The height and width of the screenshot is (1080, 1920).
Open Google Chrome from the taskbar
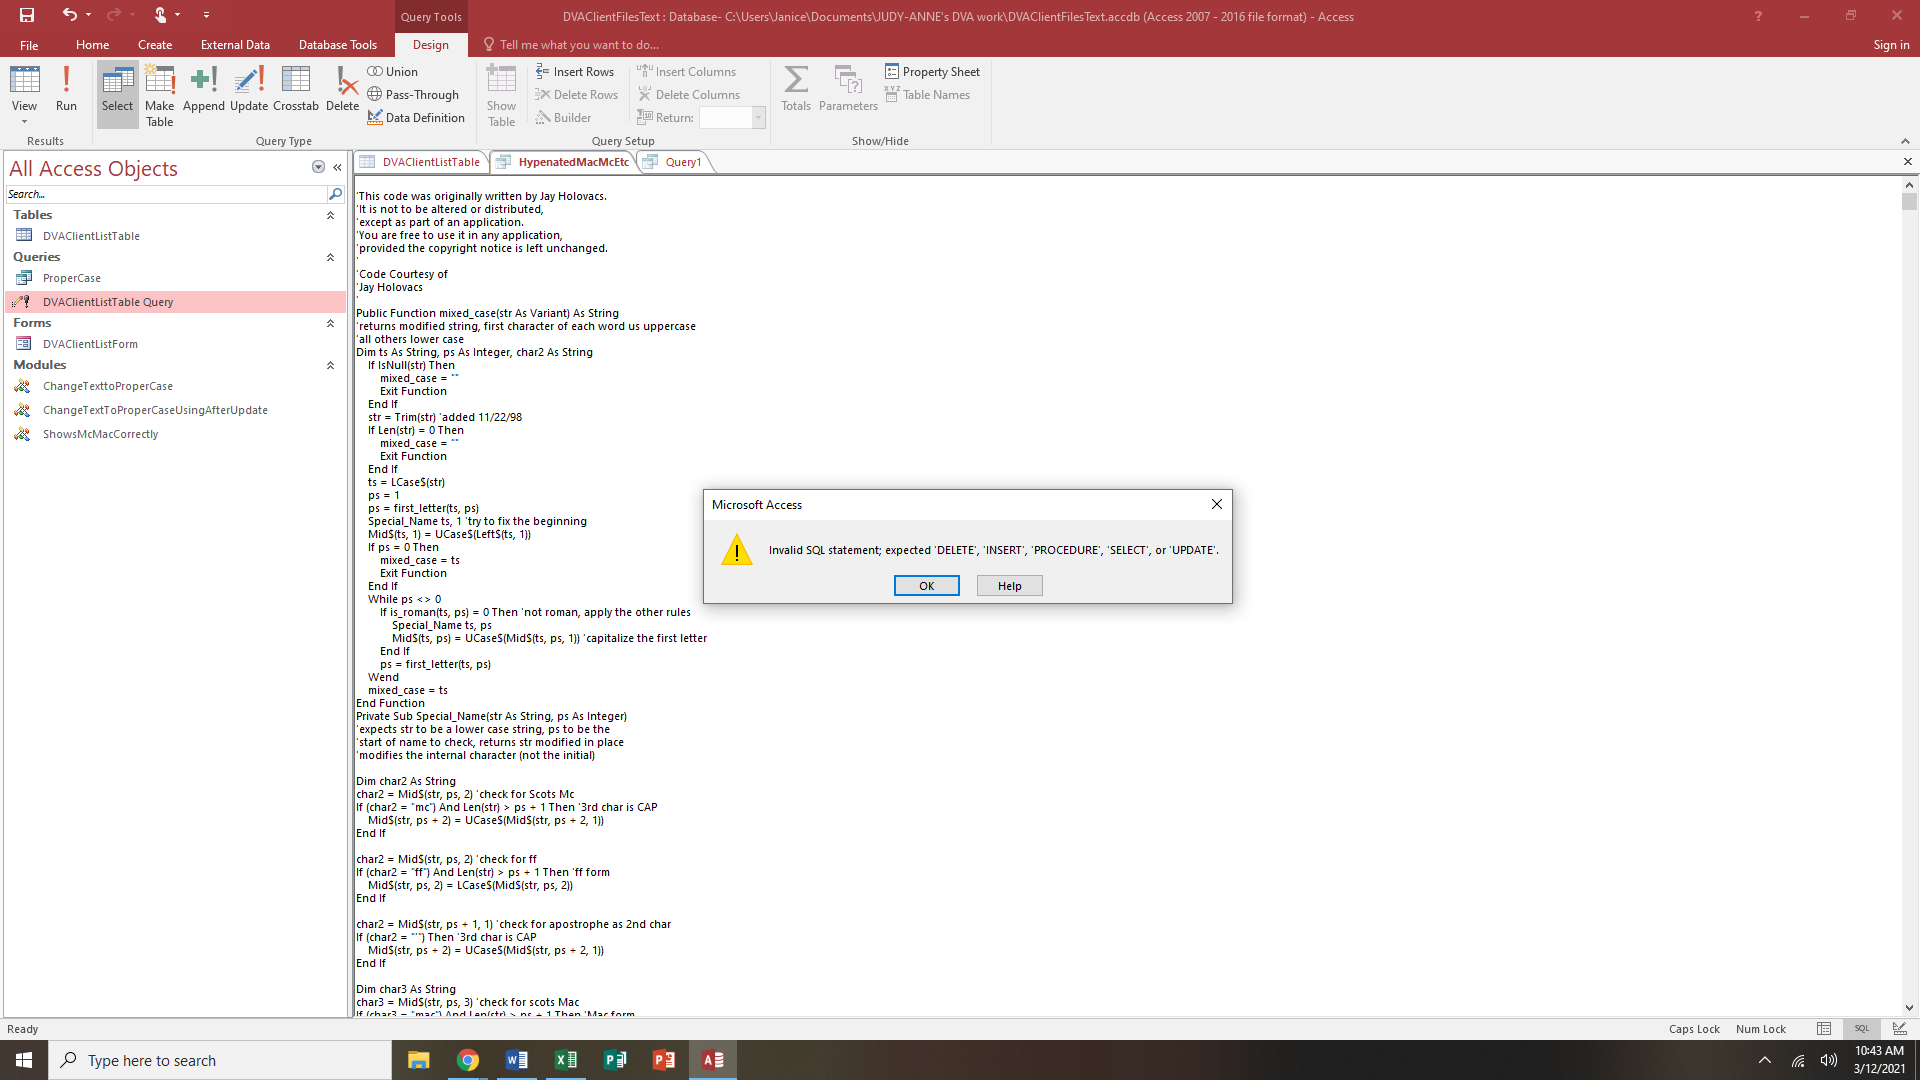[x=468, y=1060]
